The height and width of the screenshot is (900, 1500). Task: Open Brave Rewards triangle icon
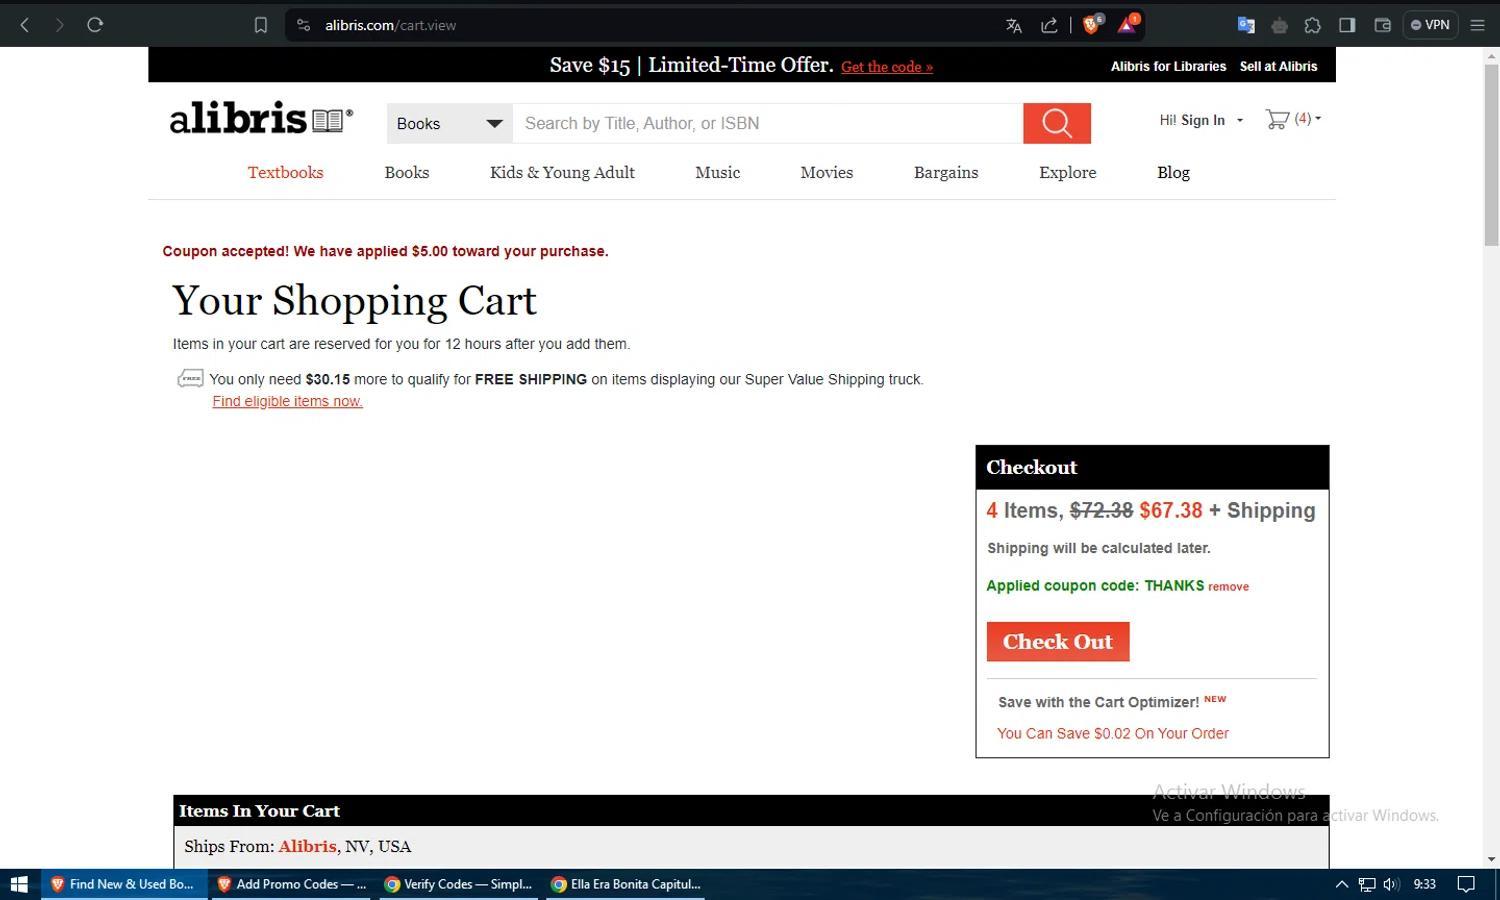coord(1127,24)
